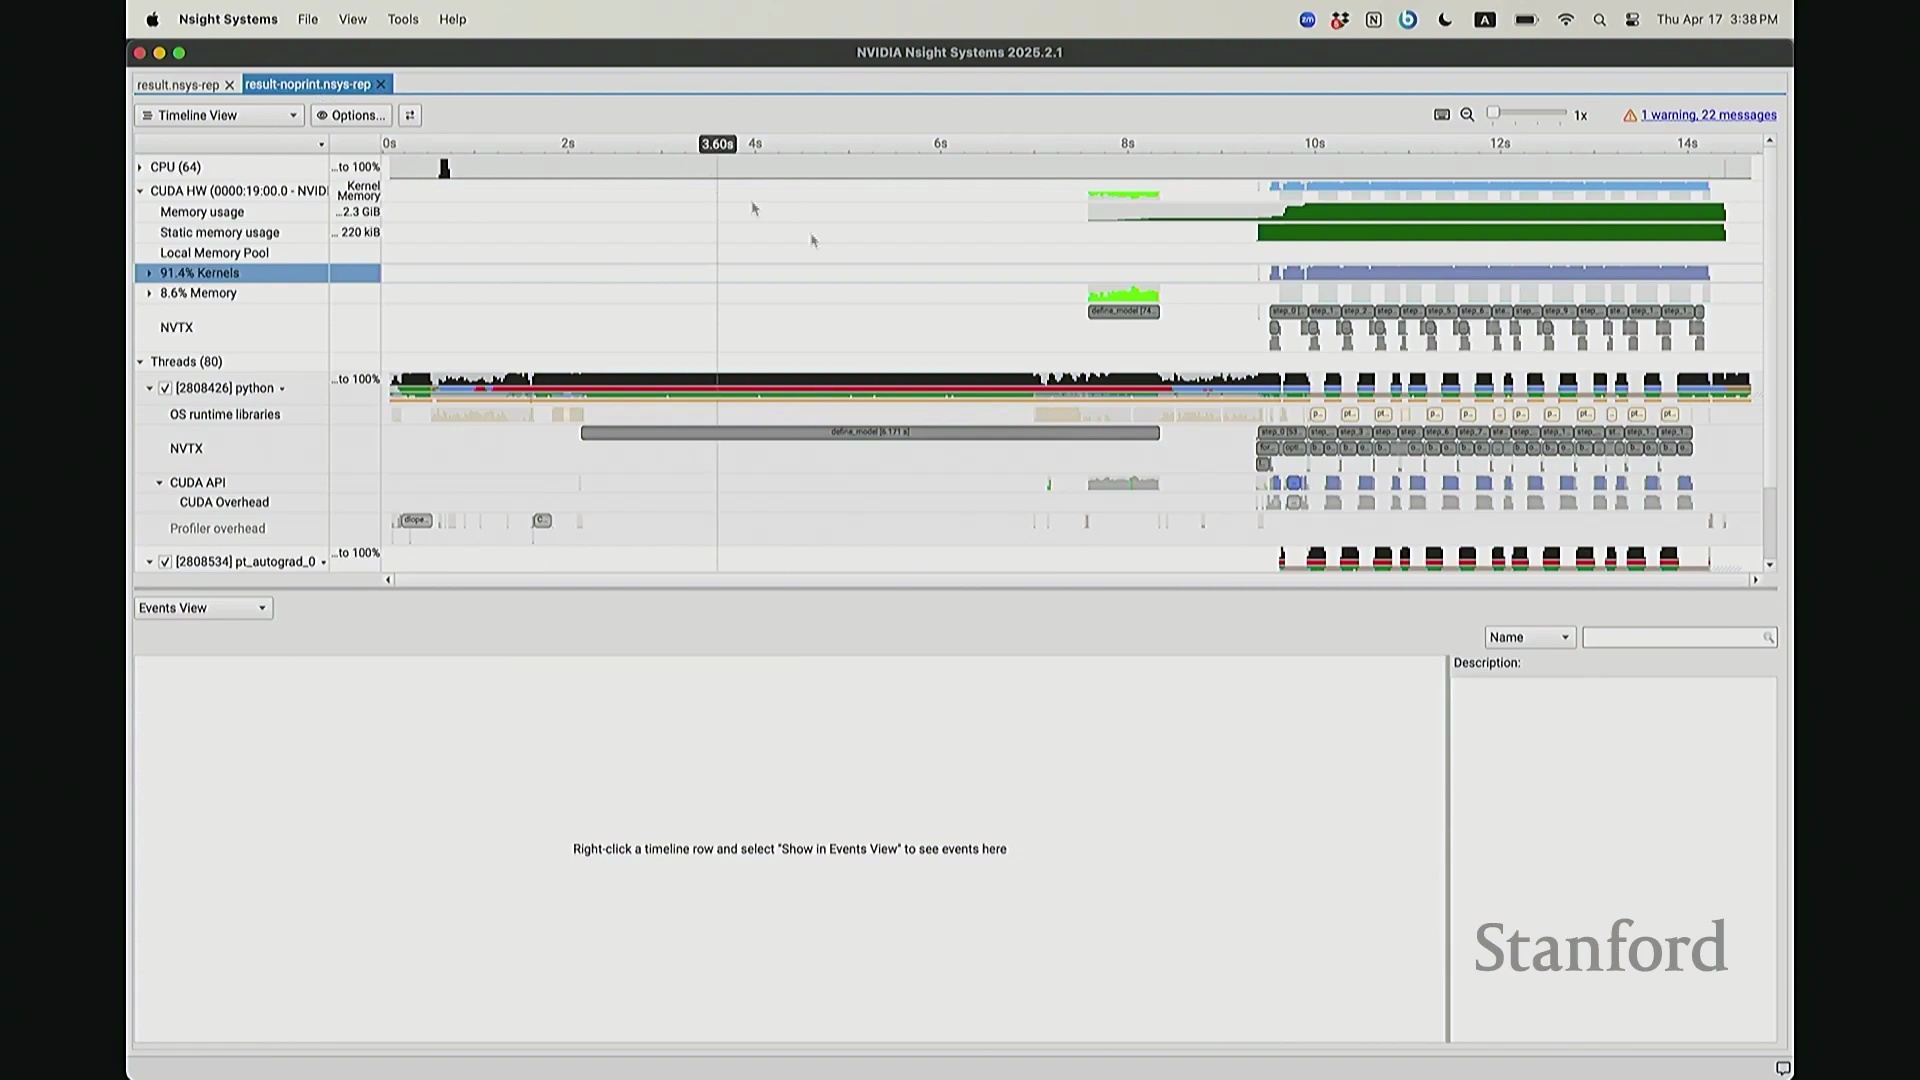Image resolution: width=1920 pixels, height=1080 pixels.
Task: Expand the CPU (64) row
Action: pos(140,167)
